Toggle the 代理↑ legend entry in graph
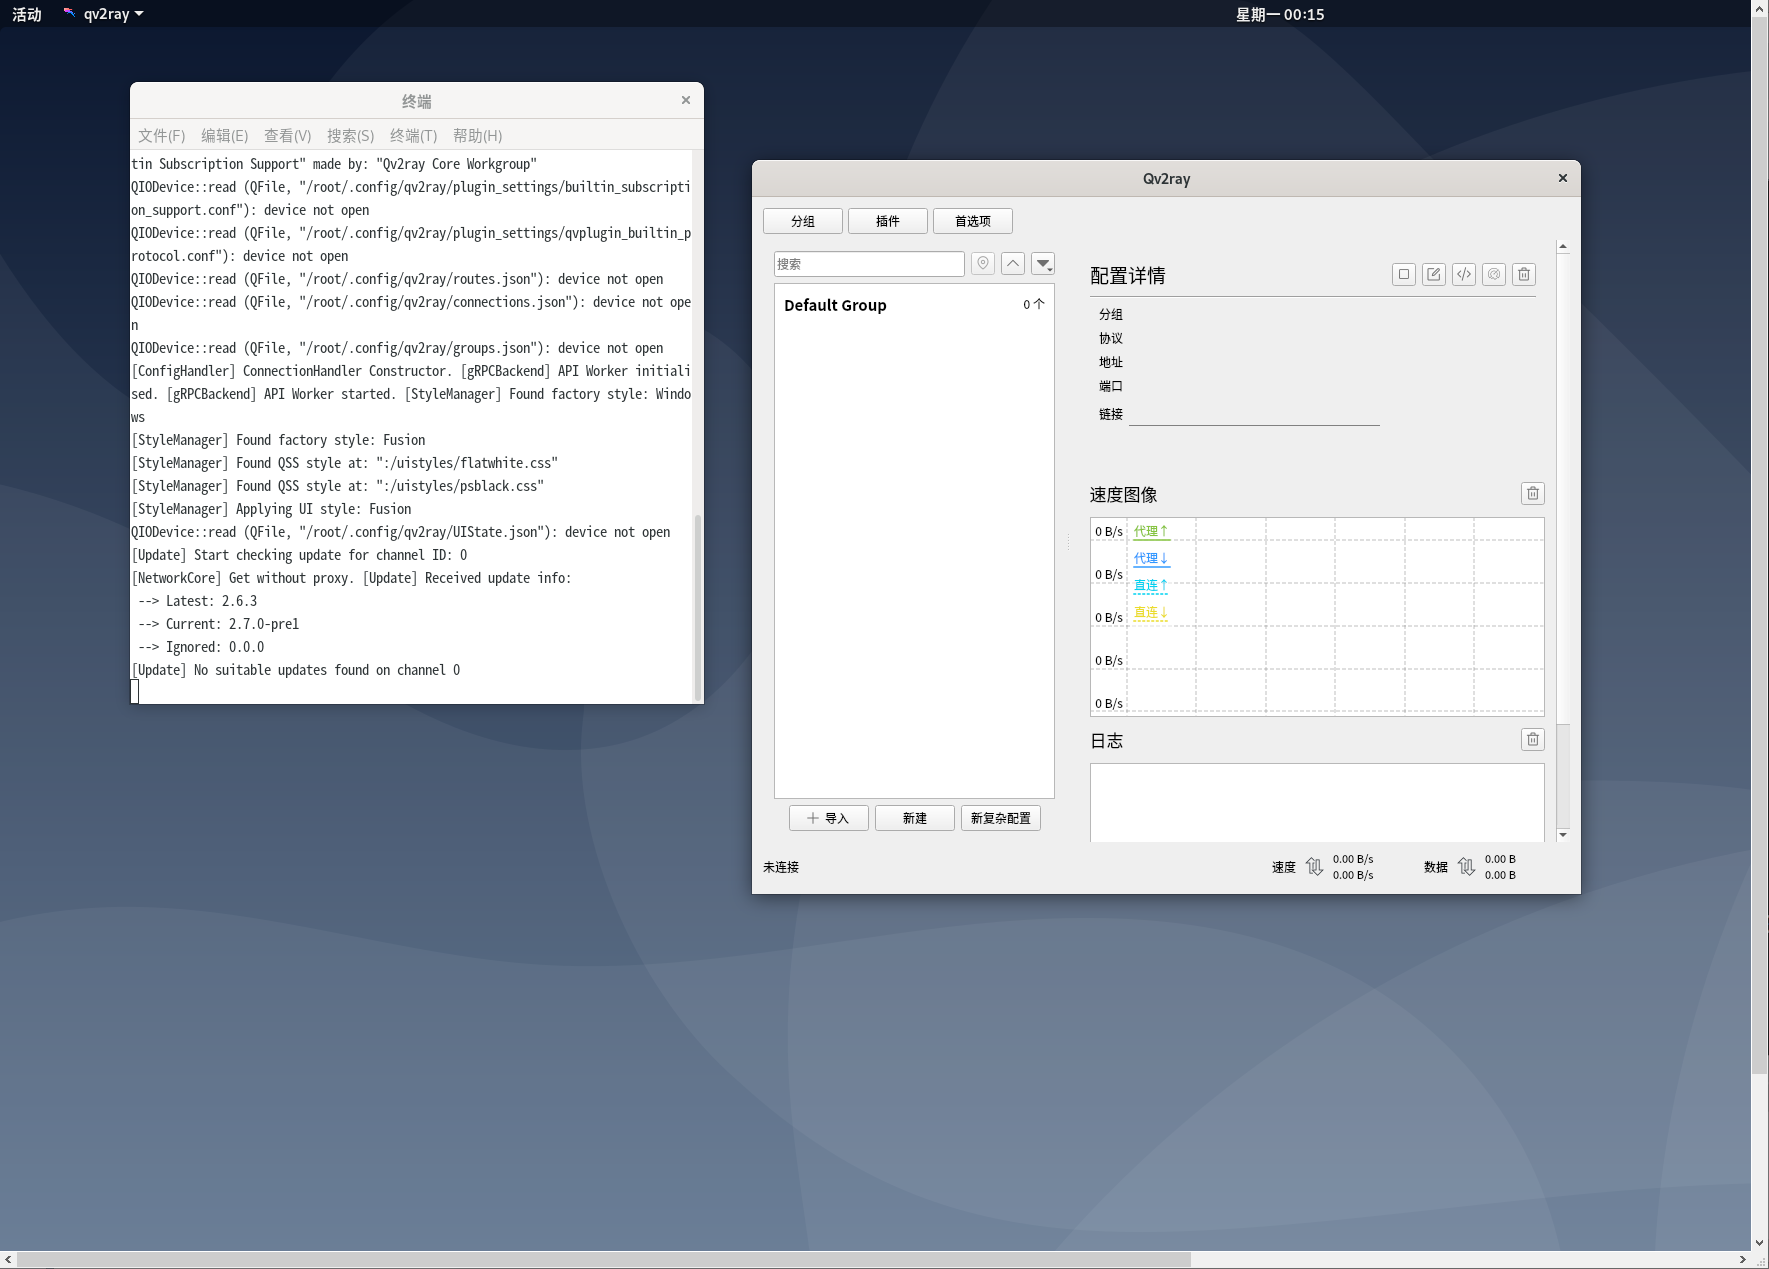Image resolution: width=1769 pixels, height=1269 pixels. (1151, 531)
